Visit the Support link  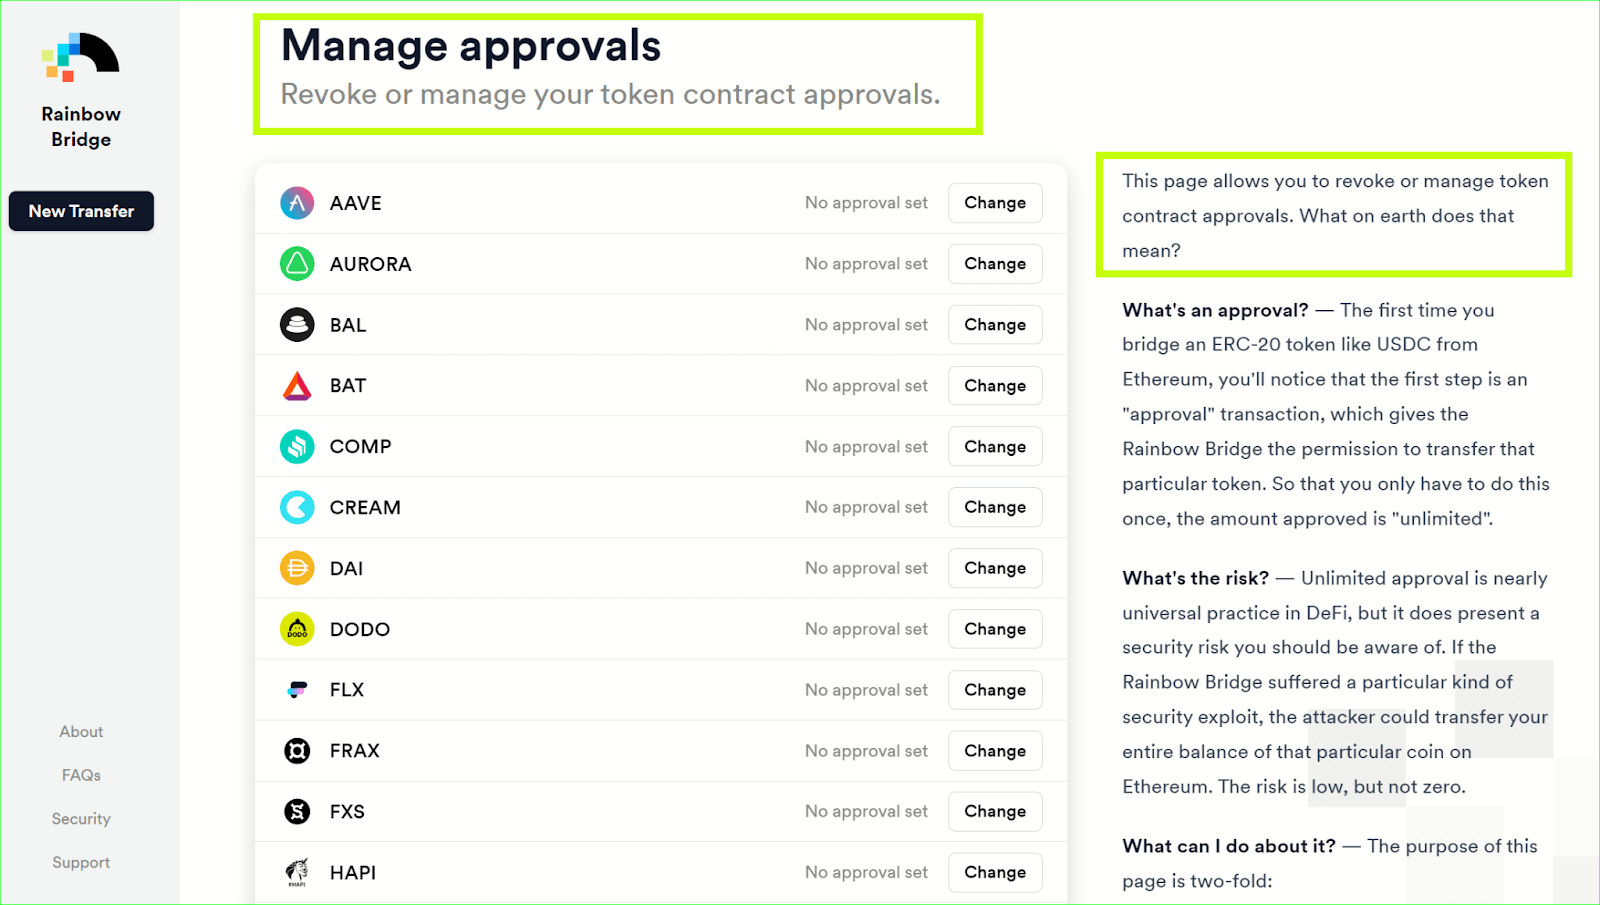81,862
